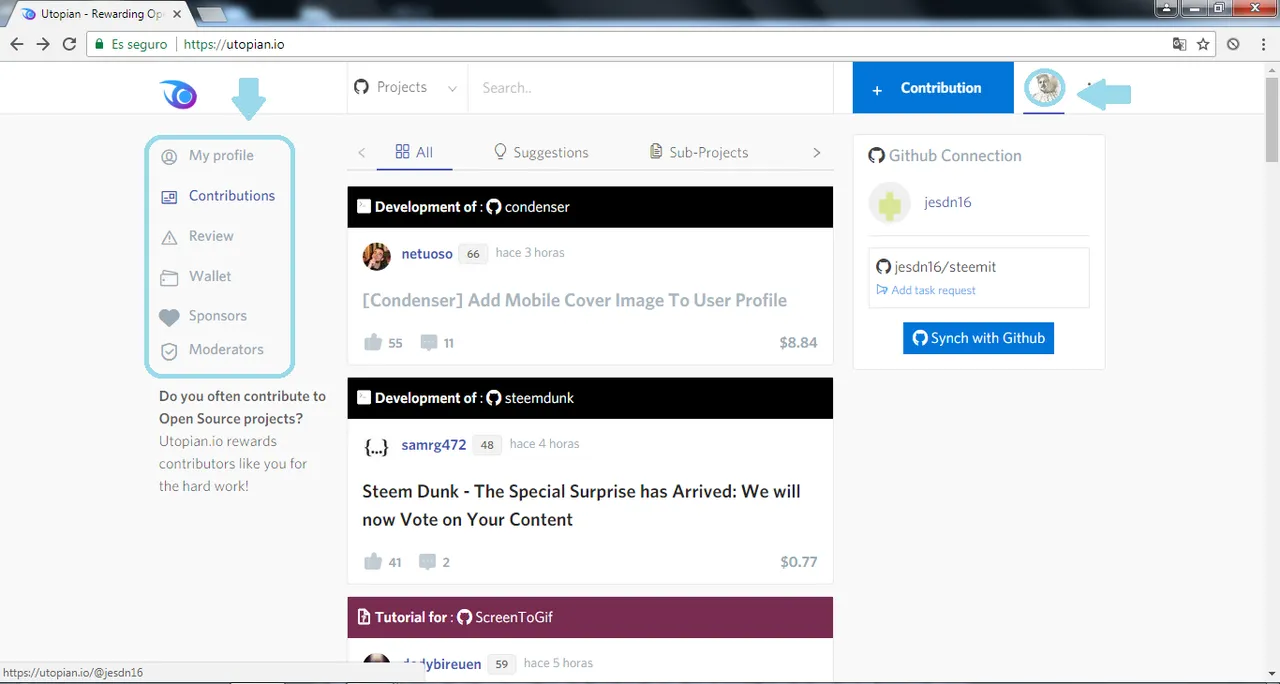Open the ScreenToGif tutorial header
The width and height of the screenshot is (1280, 684).
coord(590,617)
